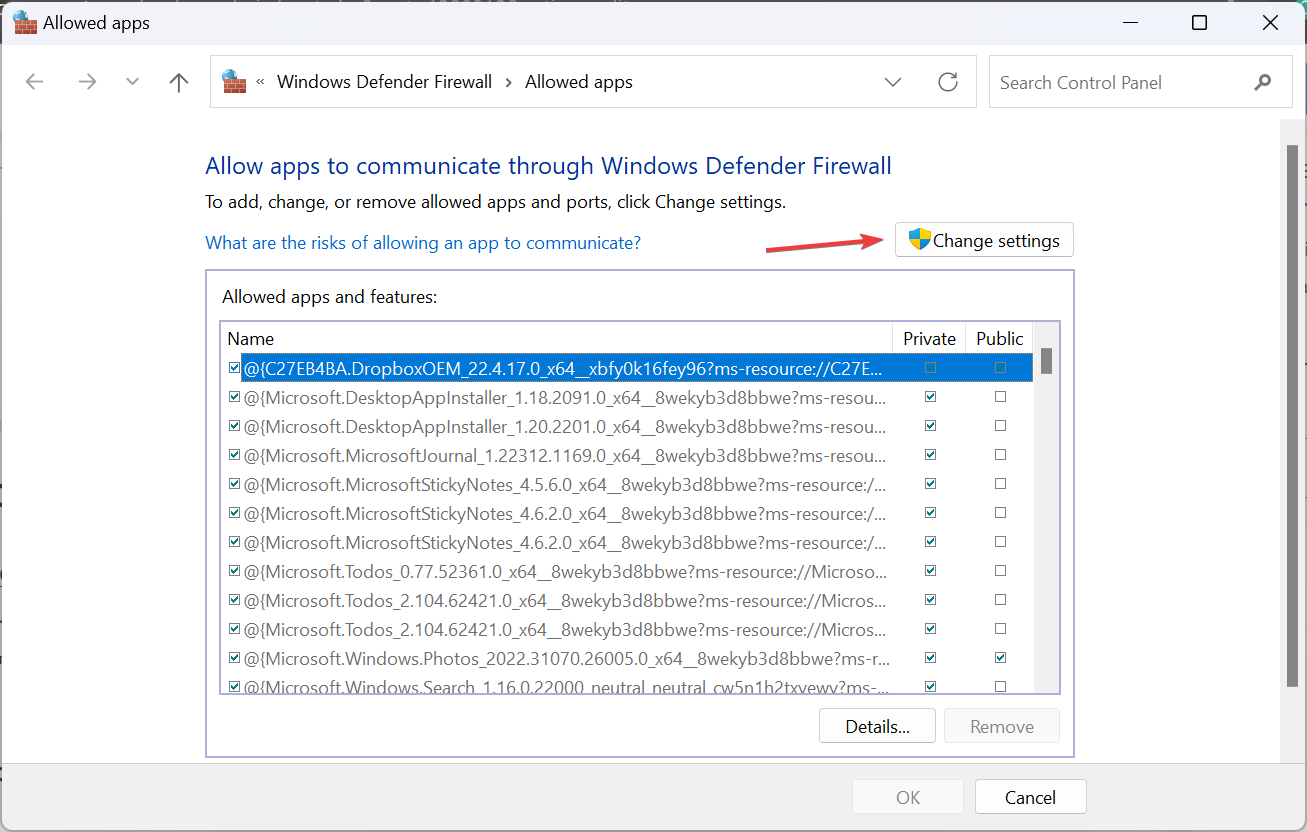The width and height of the screenshot is (1307, 832).
Task: Click the apps list vertical scrollbar thumb
Action: (x=1046, y=361)
